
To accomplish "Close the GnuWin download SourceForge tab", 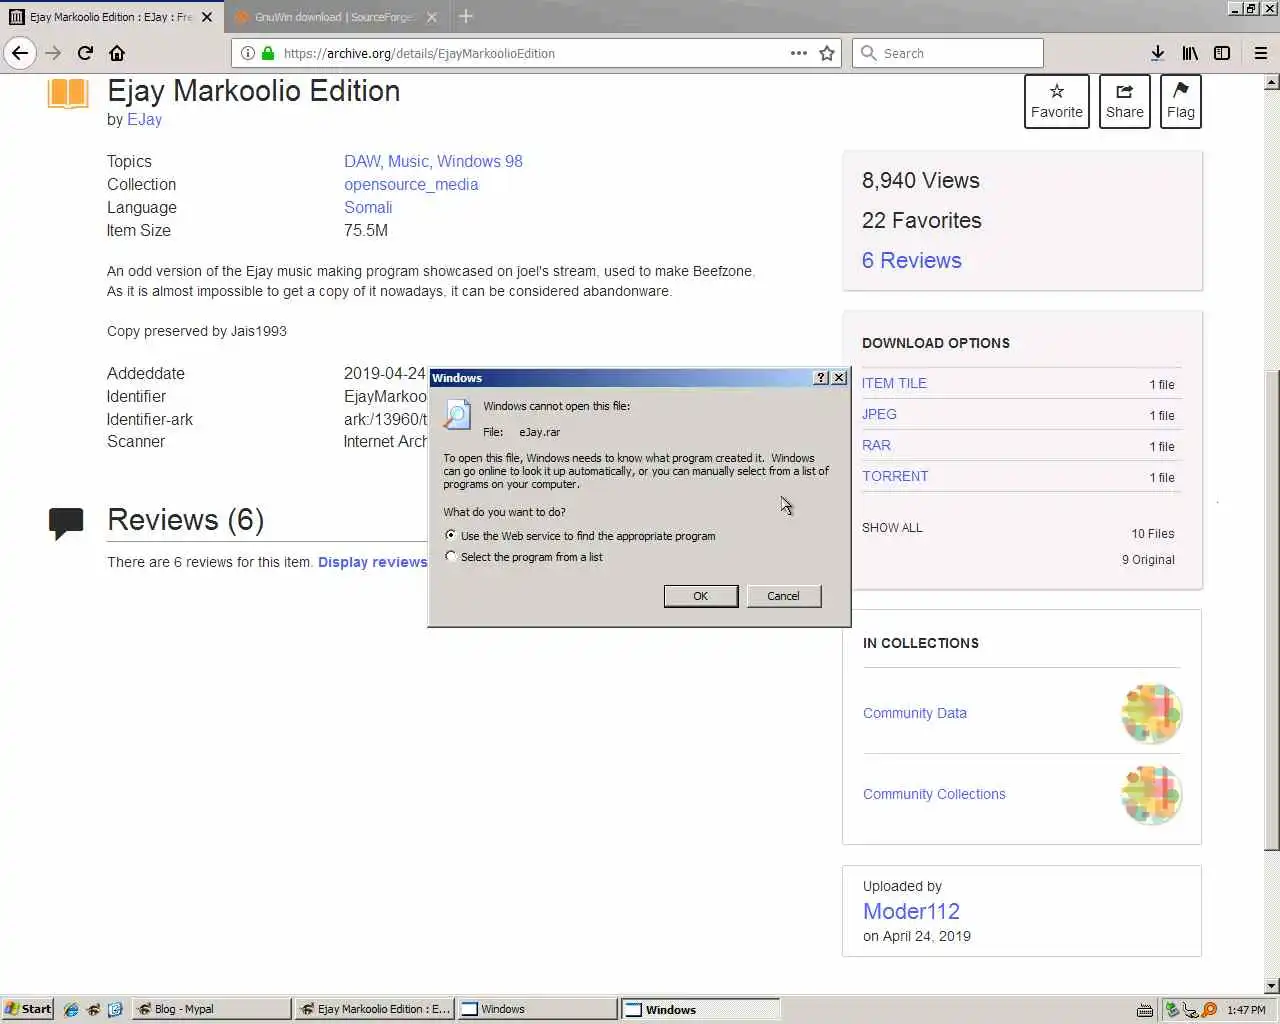I will [432, 17].
